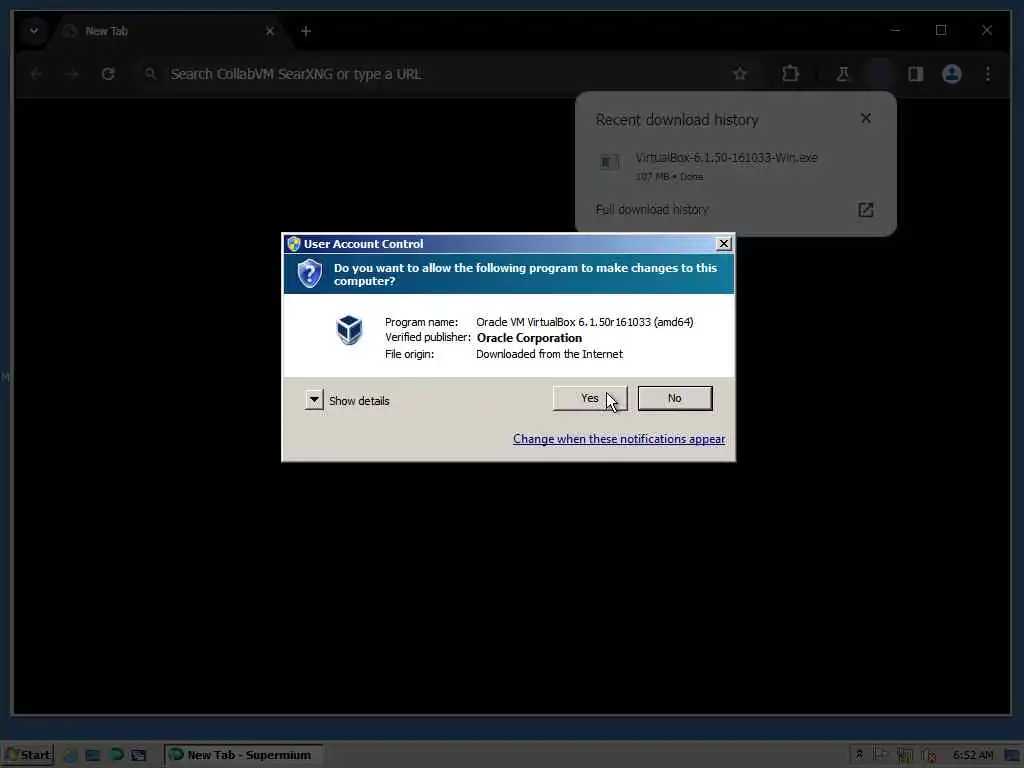Click 'Downloaded from the Internet' file origin text

click(x=549, y=354)
